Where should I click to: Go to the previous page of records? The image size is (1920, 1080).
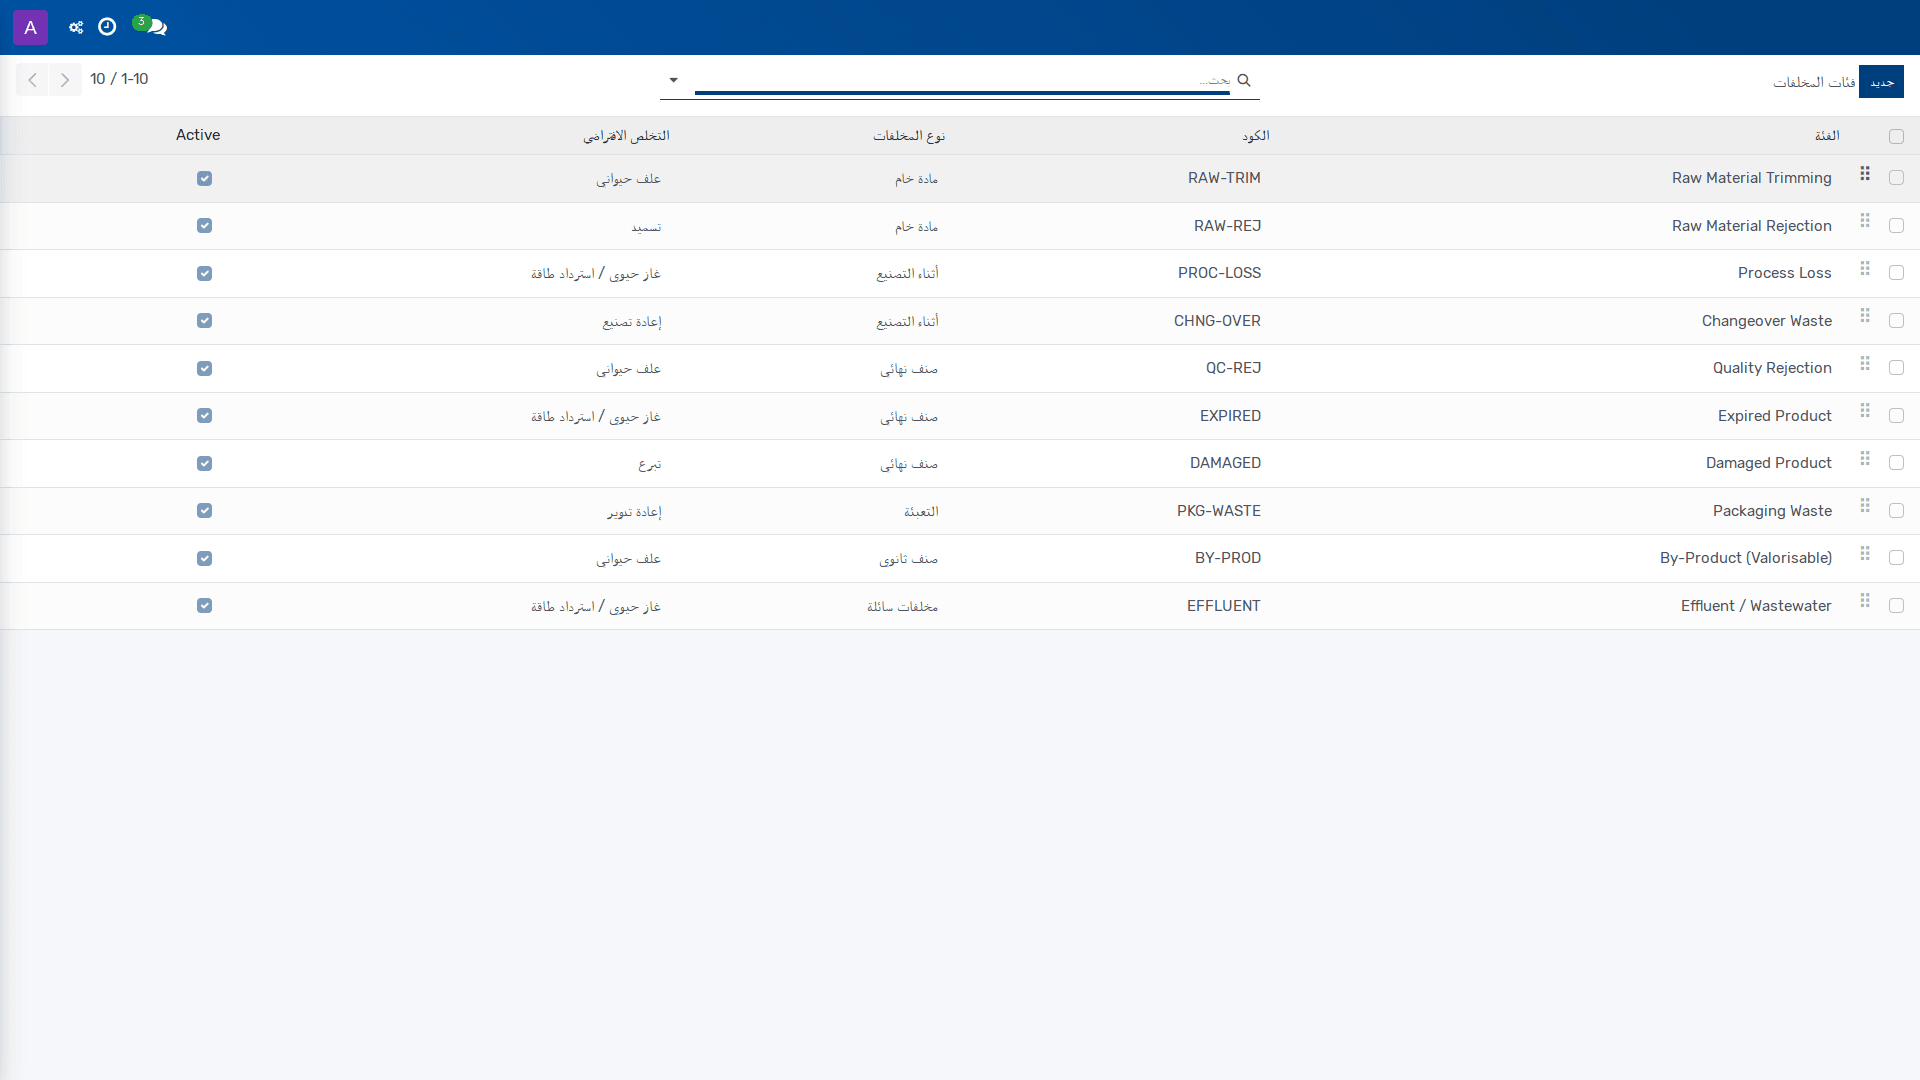(32, 80)
